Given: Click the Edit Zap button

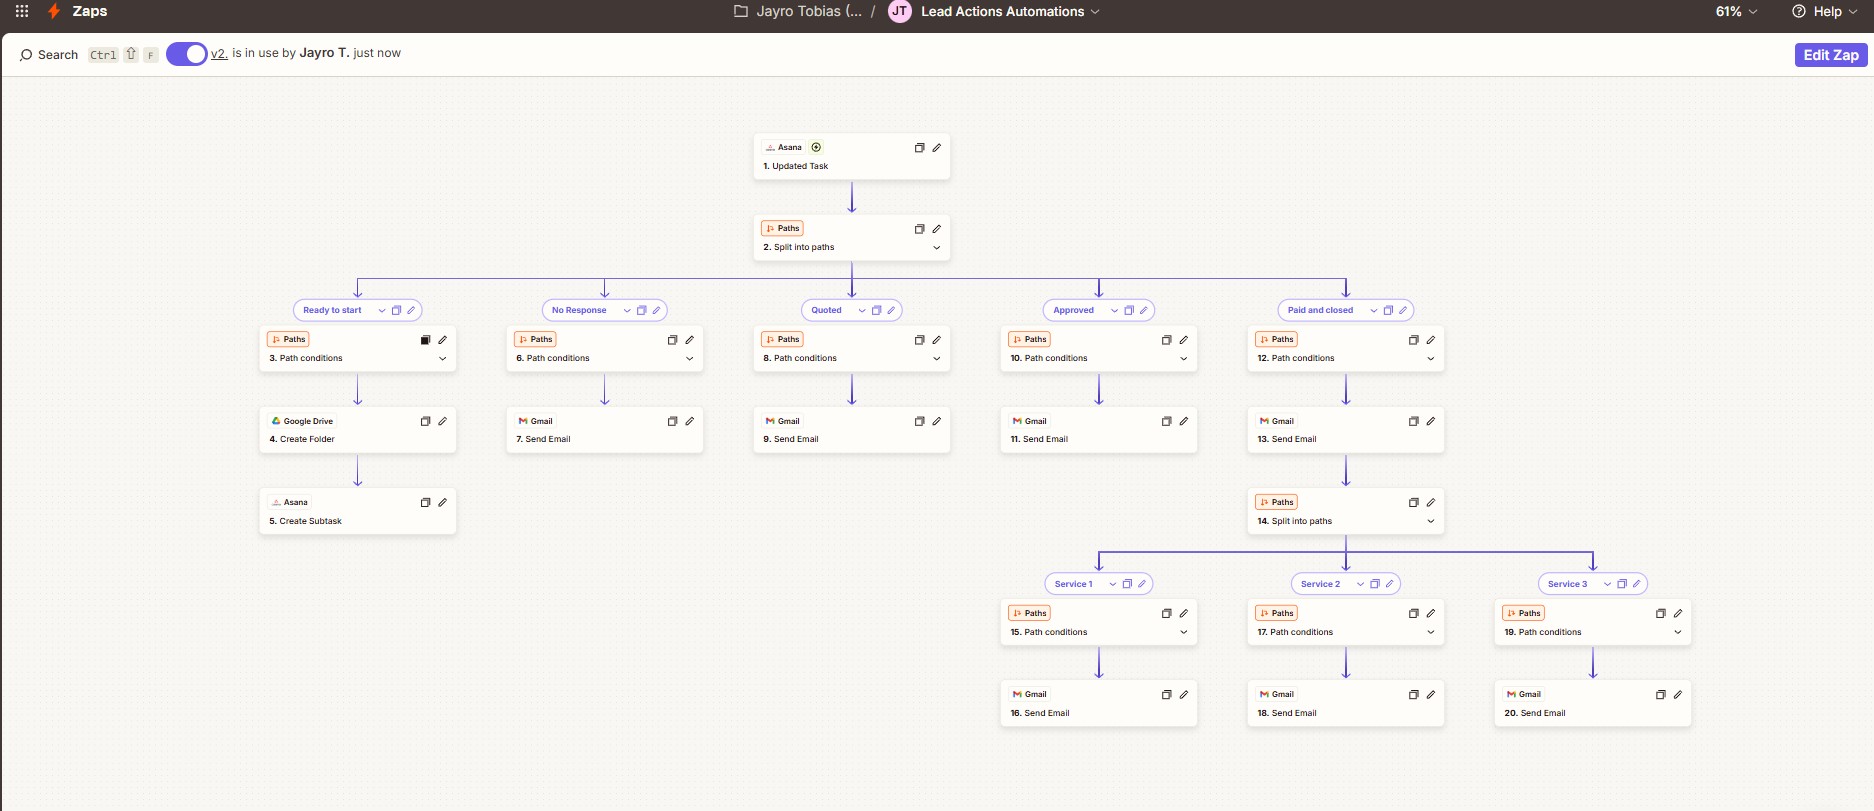Looking at the screenshot, I should 1831,55.
